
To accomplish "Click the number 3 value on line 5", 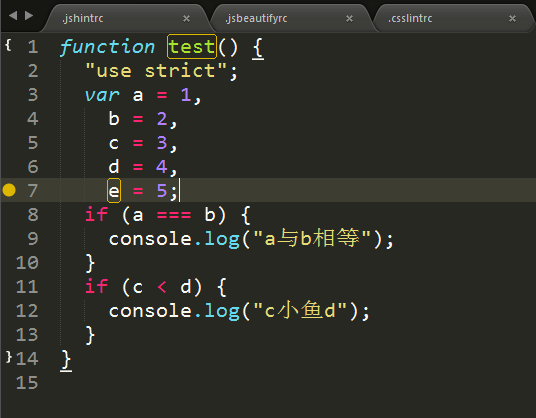I will click(162, 143).
